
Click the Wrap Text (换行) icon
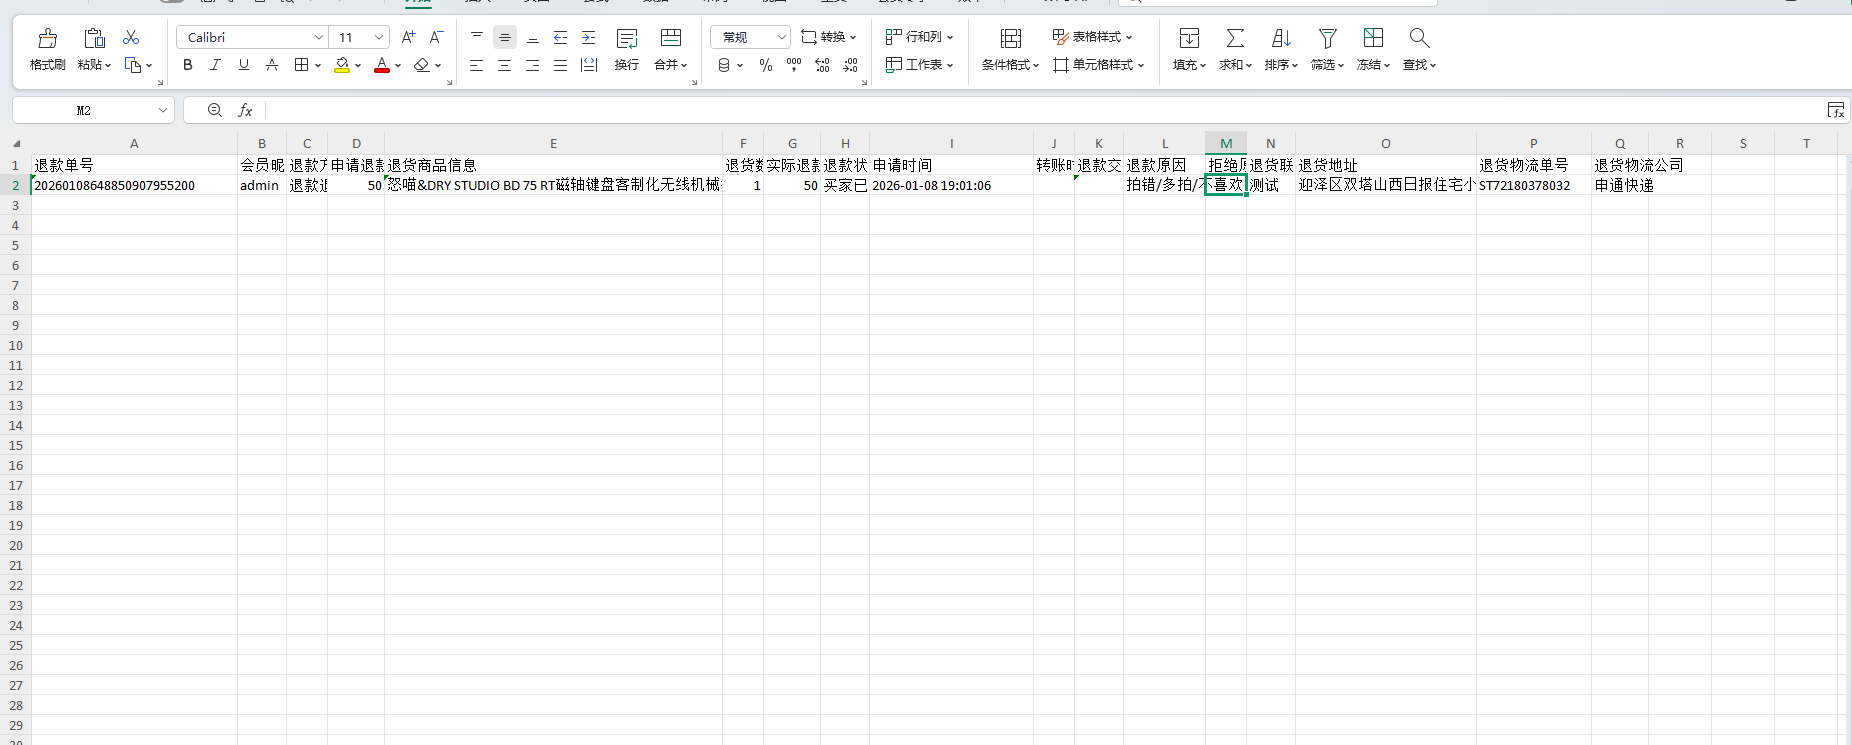627,39
